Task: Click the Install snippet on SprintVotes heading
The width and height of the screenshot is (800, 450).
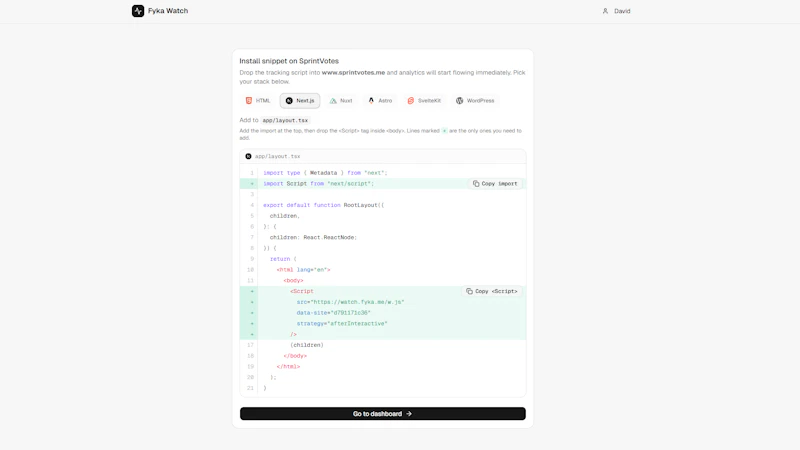Action: coord(289,61)
